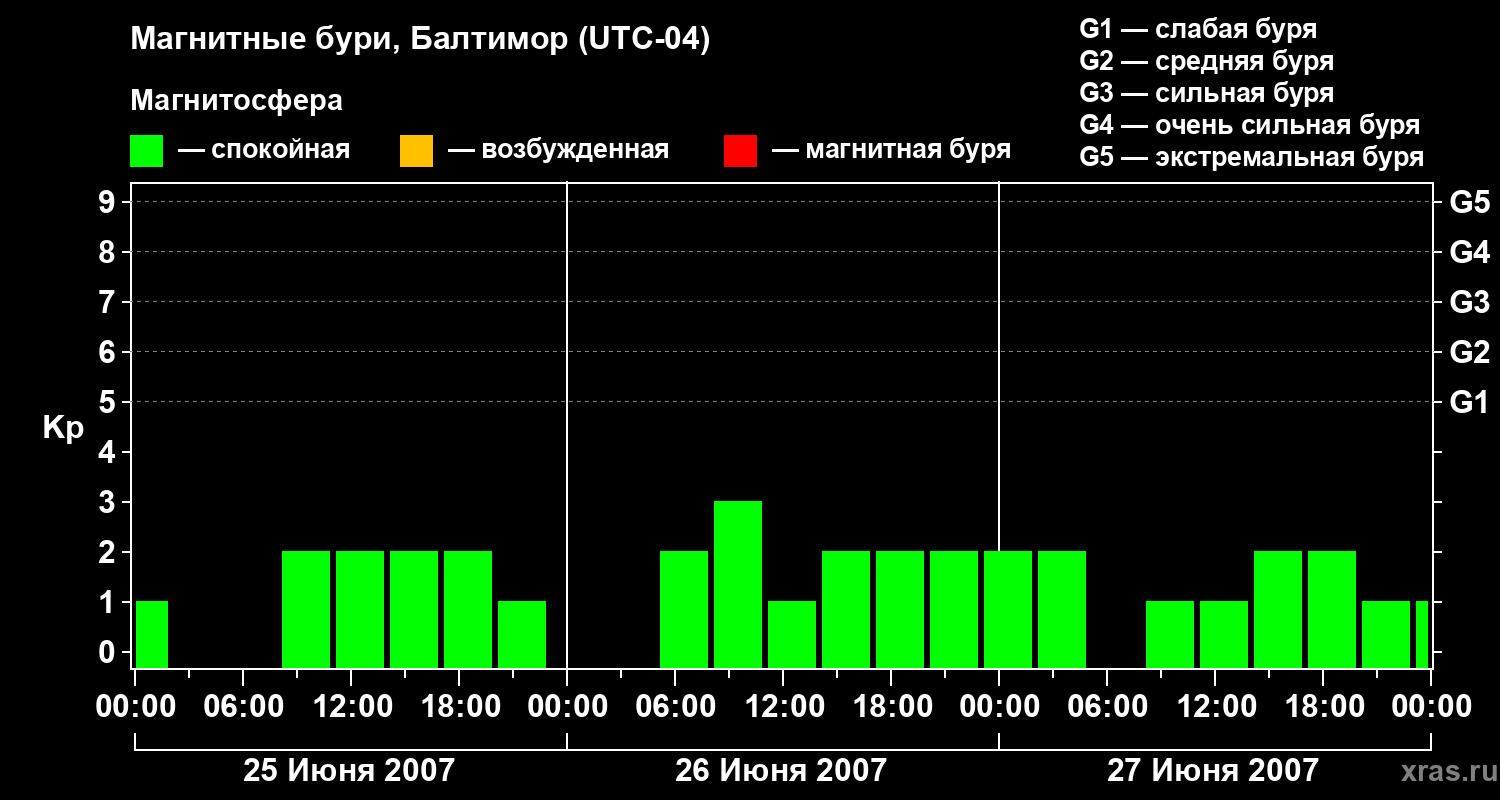This screenshot has width=1500, height=800.
Task: Click the 'G2' right-axis label
Action: click(x=1469, y=353)
